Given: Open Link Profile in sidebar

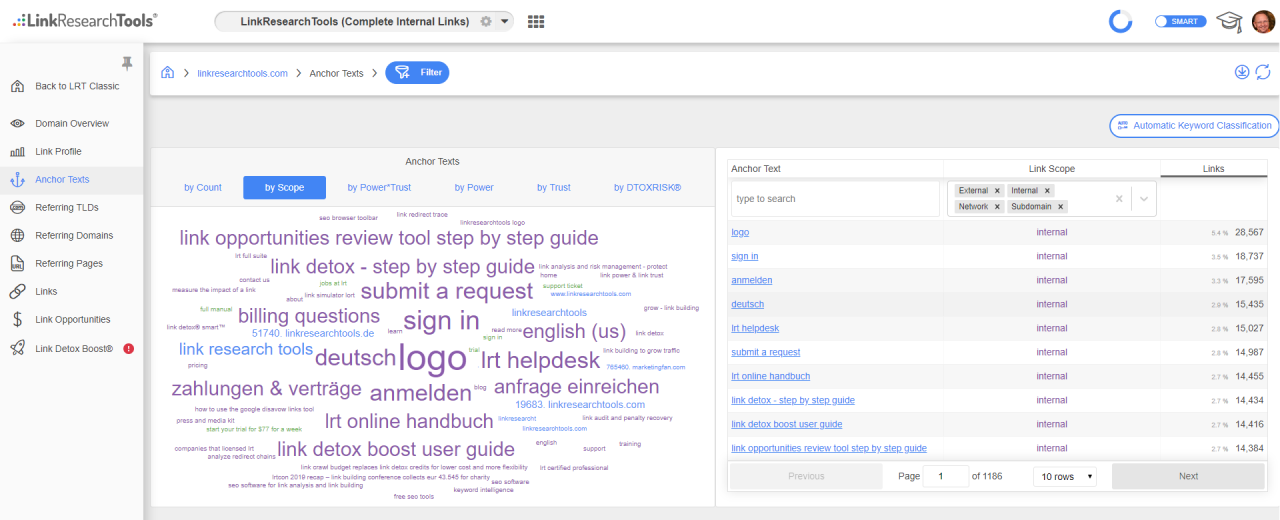Looking at the screenshot, I should [x=58, y=152].
